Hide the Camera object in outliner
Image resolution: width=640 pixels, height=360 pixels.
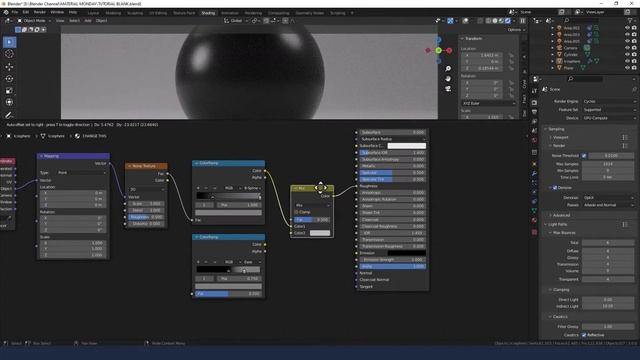(627, 48)
